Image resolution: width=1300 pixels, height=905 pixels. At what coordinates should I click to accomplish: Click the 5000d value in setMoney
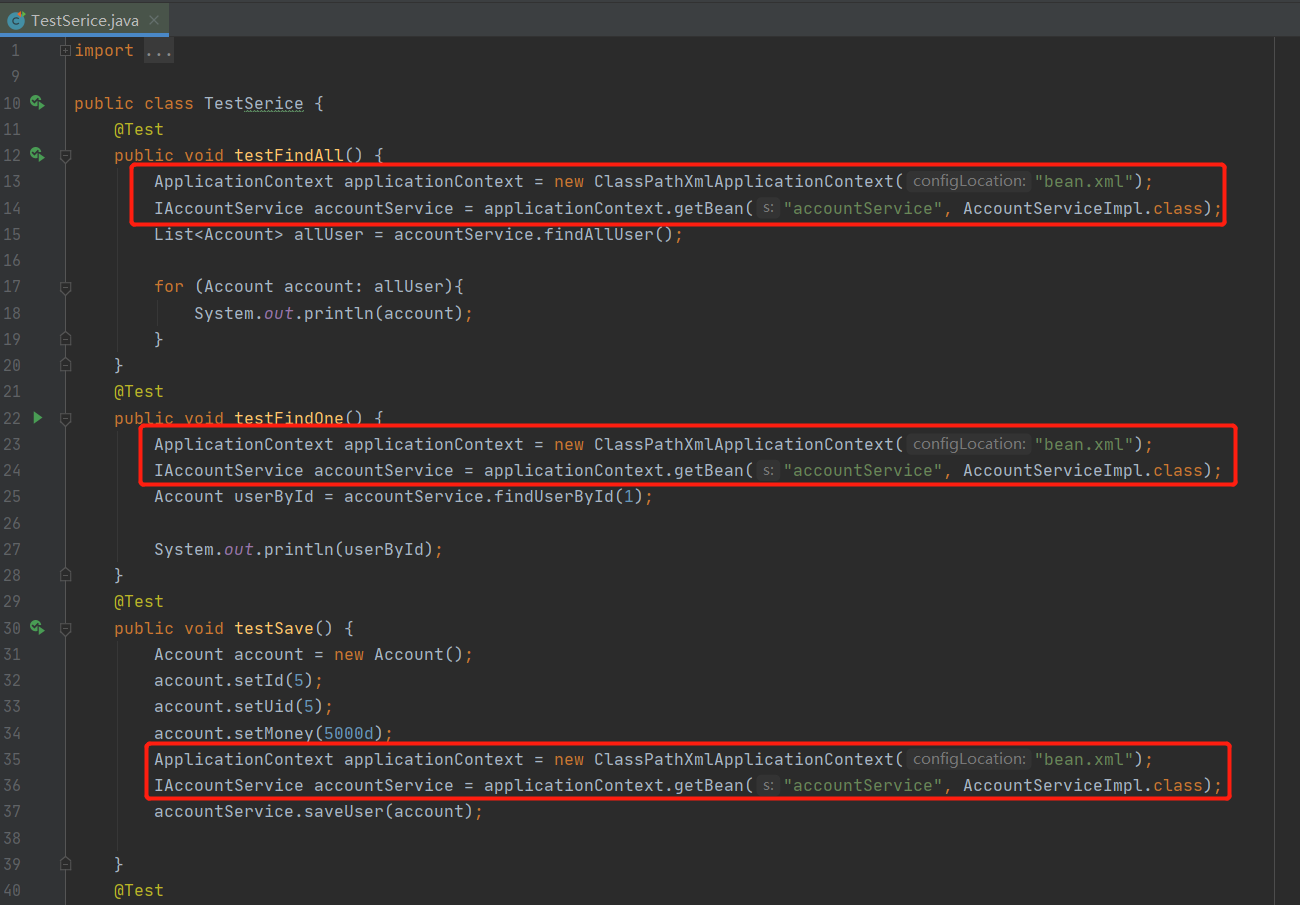click(x=349, y=733)
